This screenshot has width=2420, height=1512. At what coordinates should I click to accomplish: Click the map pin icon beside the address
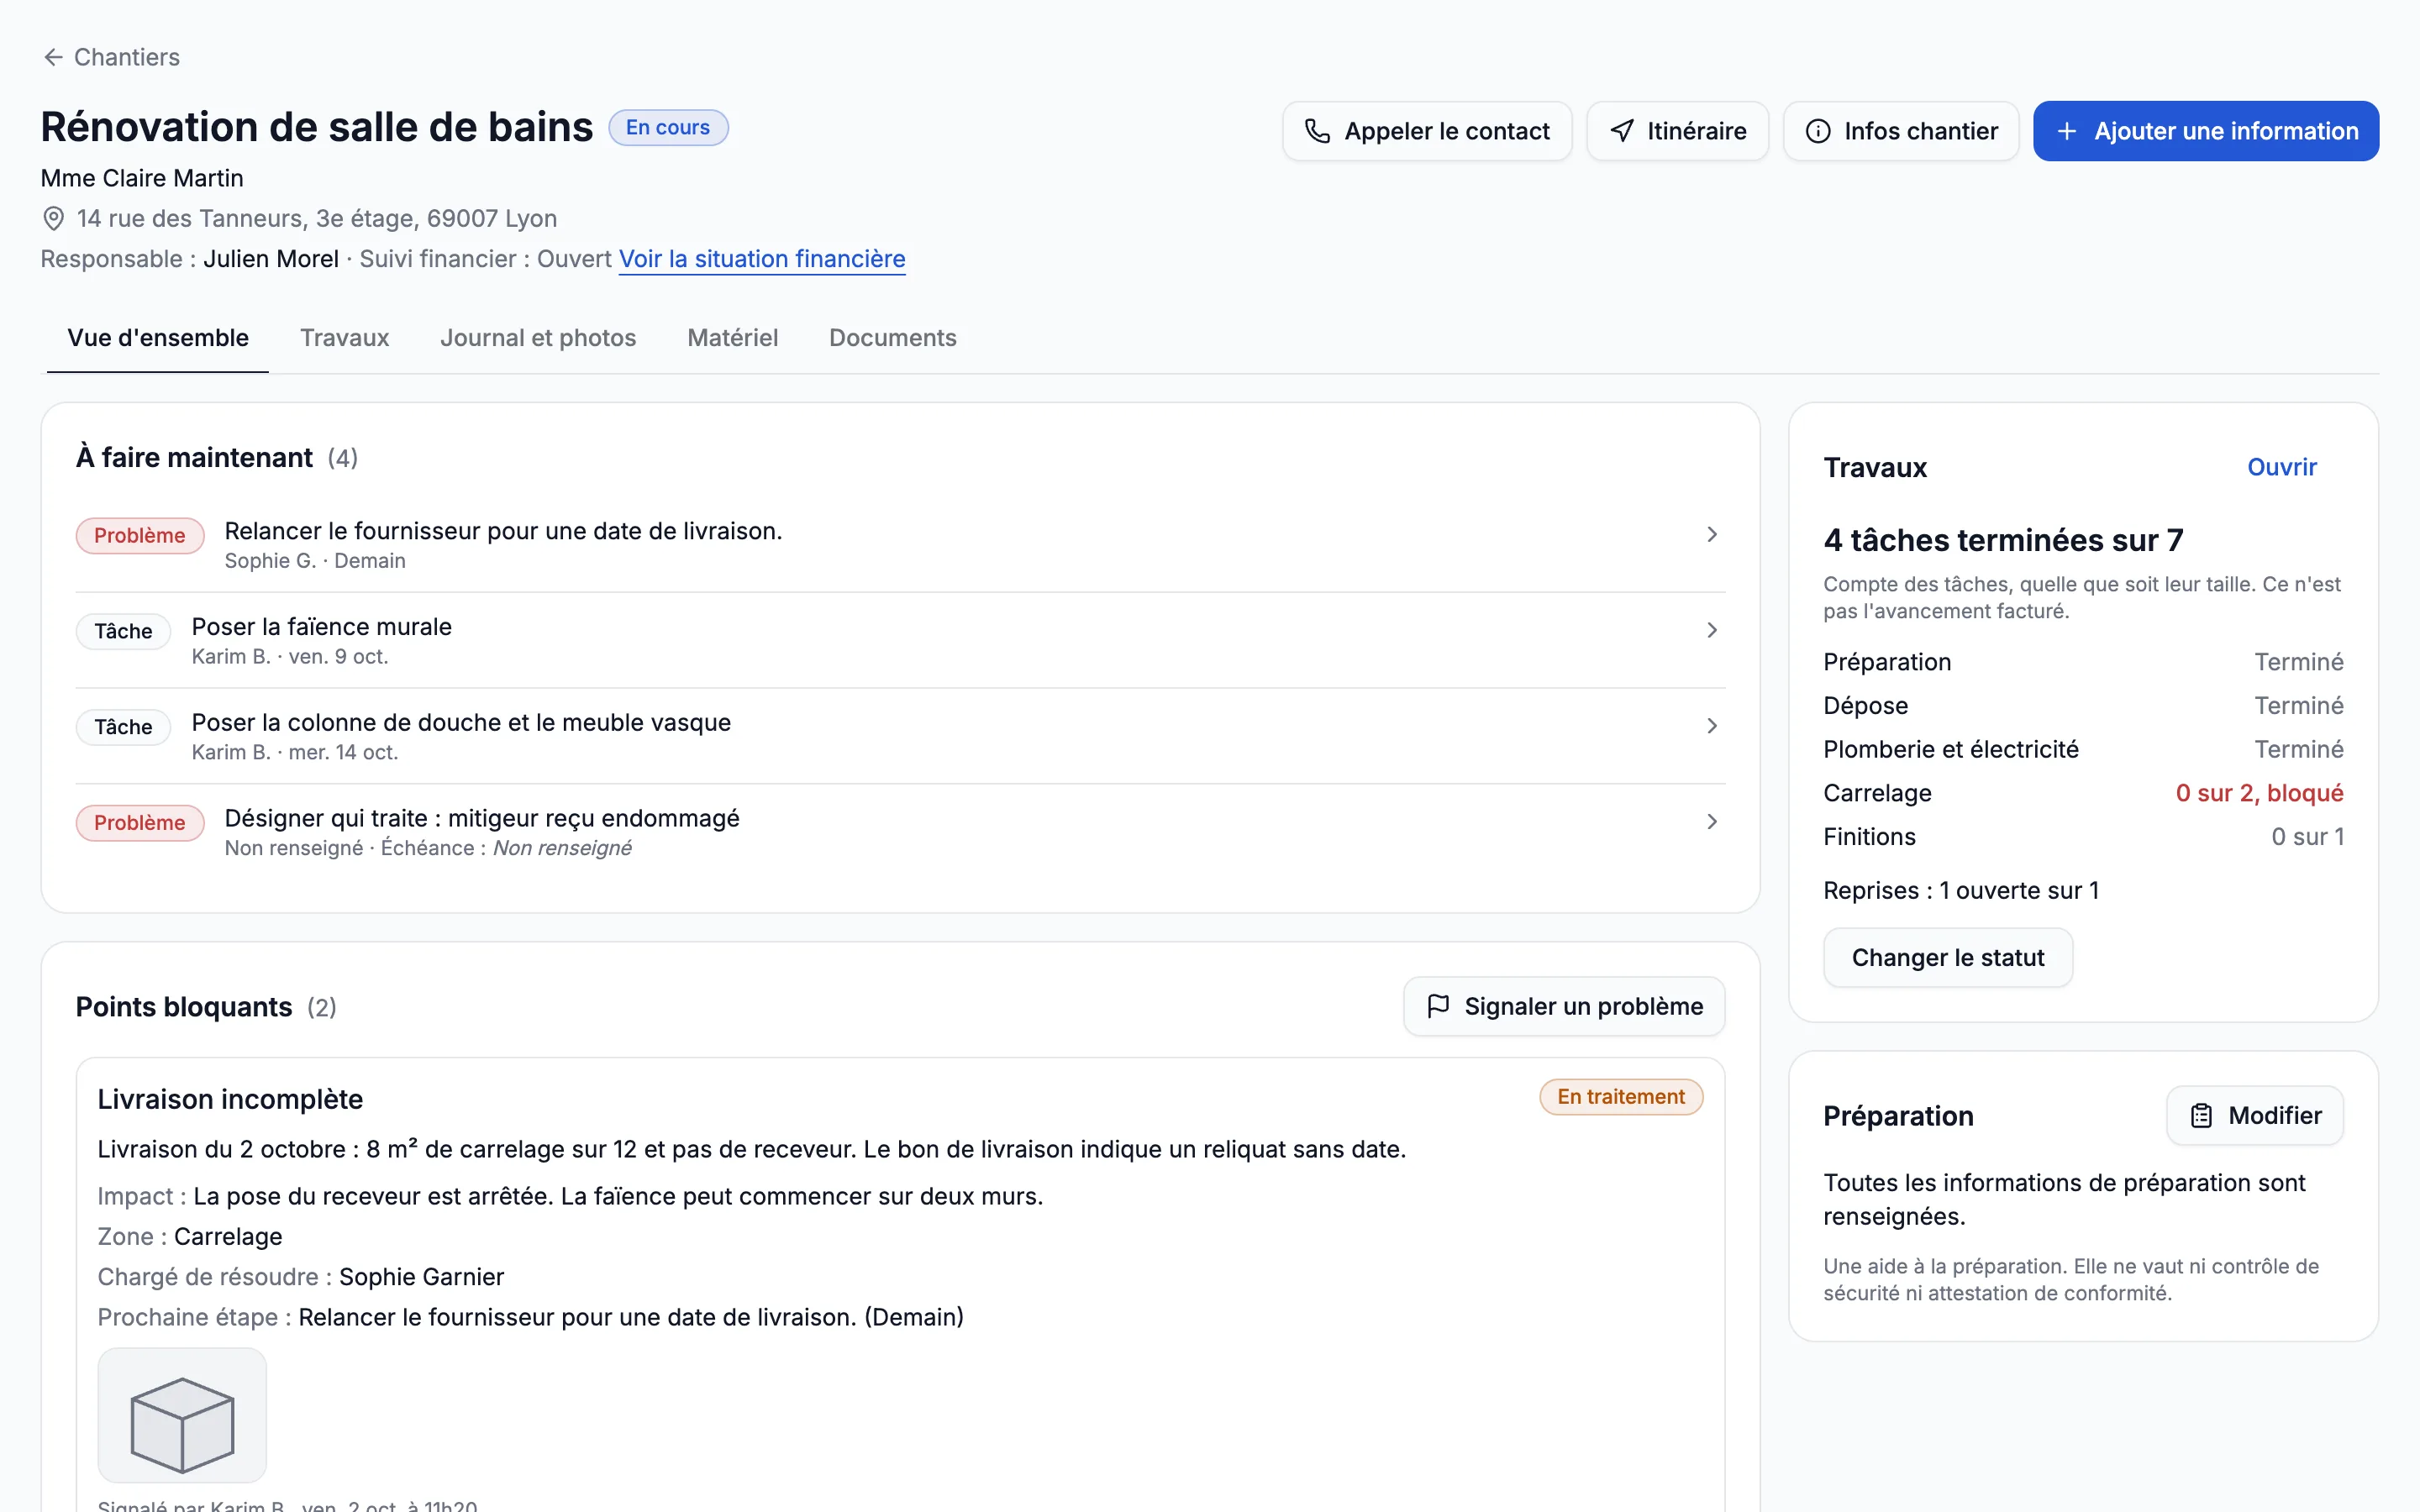[54, 218]
